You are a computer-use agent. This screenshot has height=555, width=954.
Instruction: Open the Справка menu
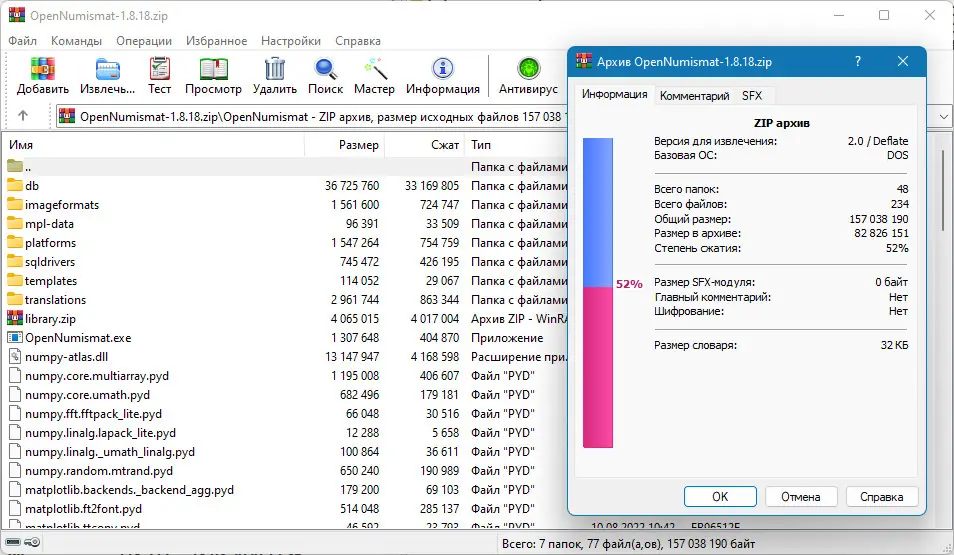[358, 41]
